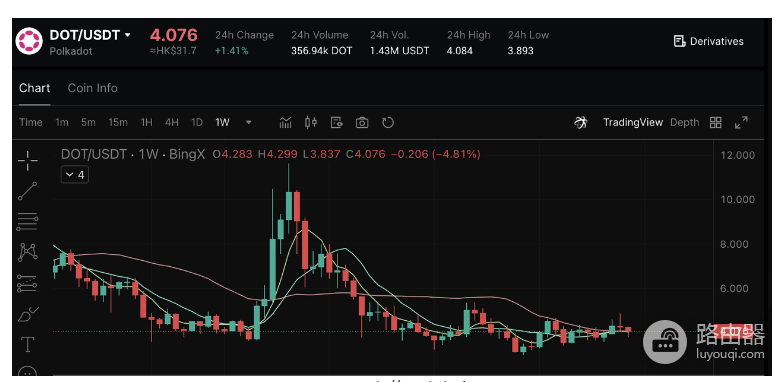783x382 pixels.
Task: Open the indicators chart icon
Action: [285, 122]
